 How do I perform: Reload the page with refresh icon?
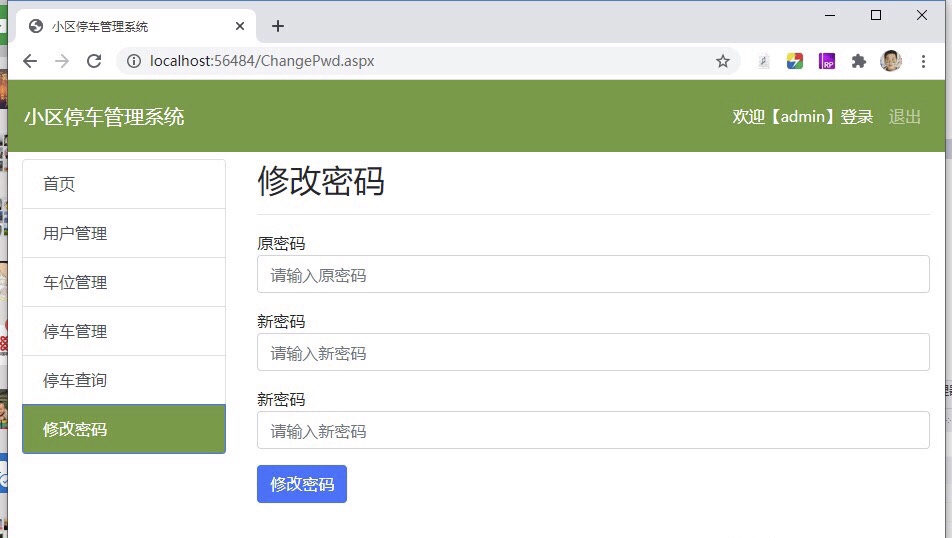tap(94, 61)
